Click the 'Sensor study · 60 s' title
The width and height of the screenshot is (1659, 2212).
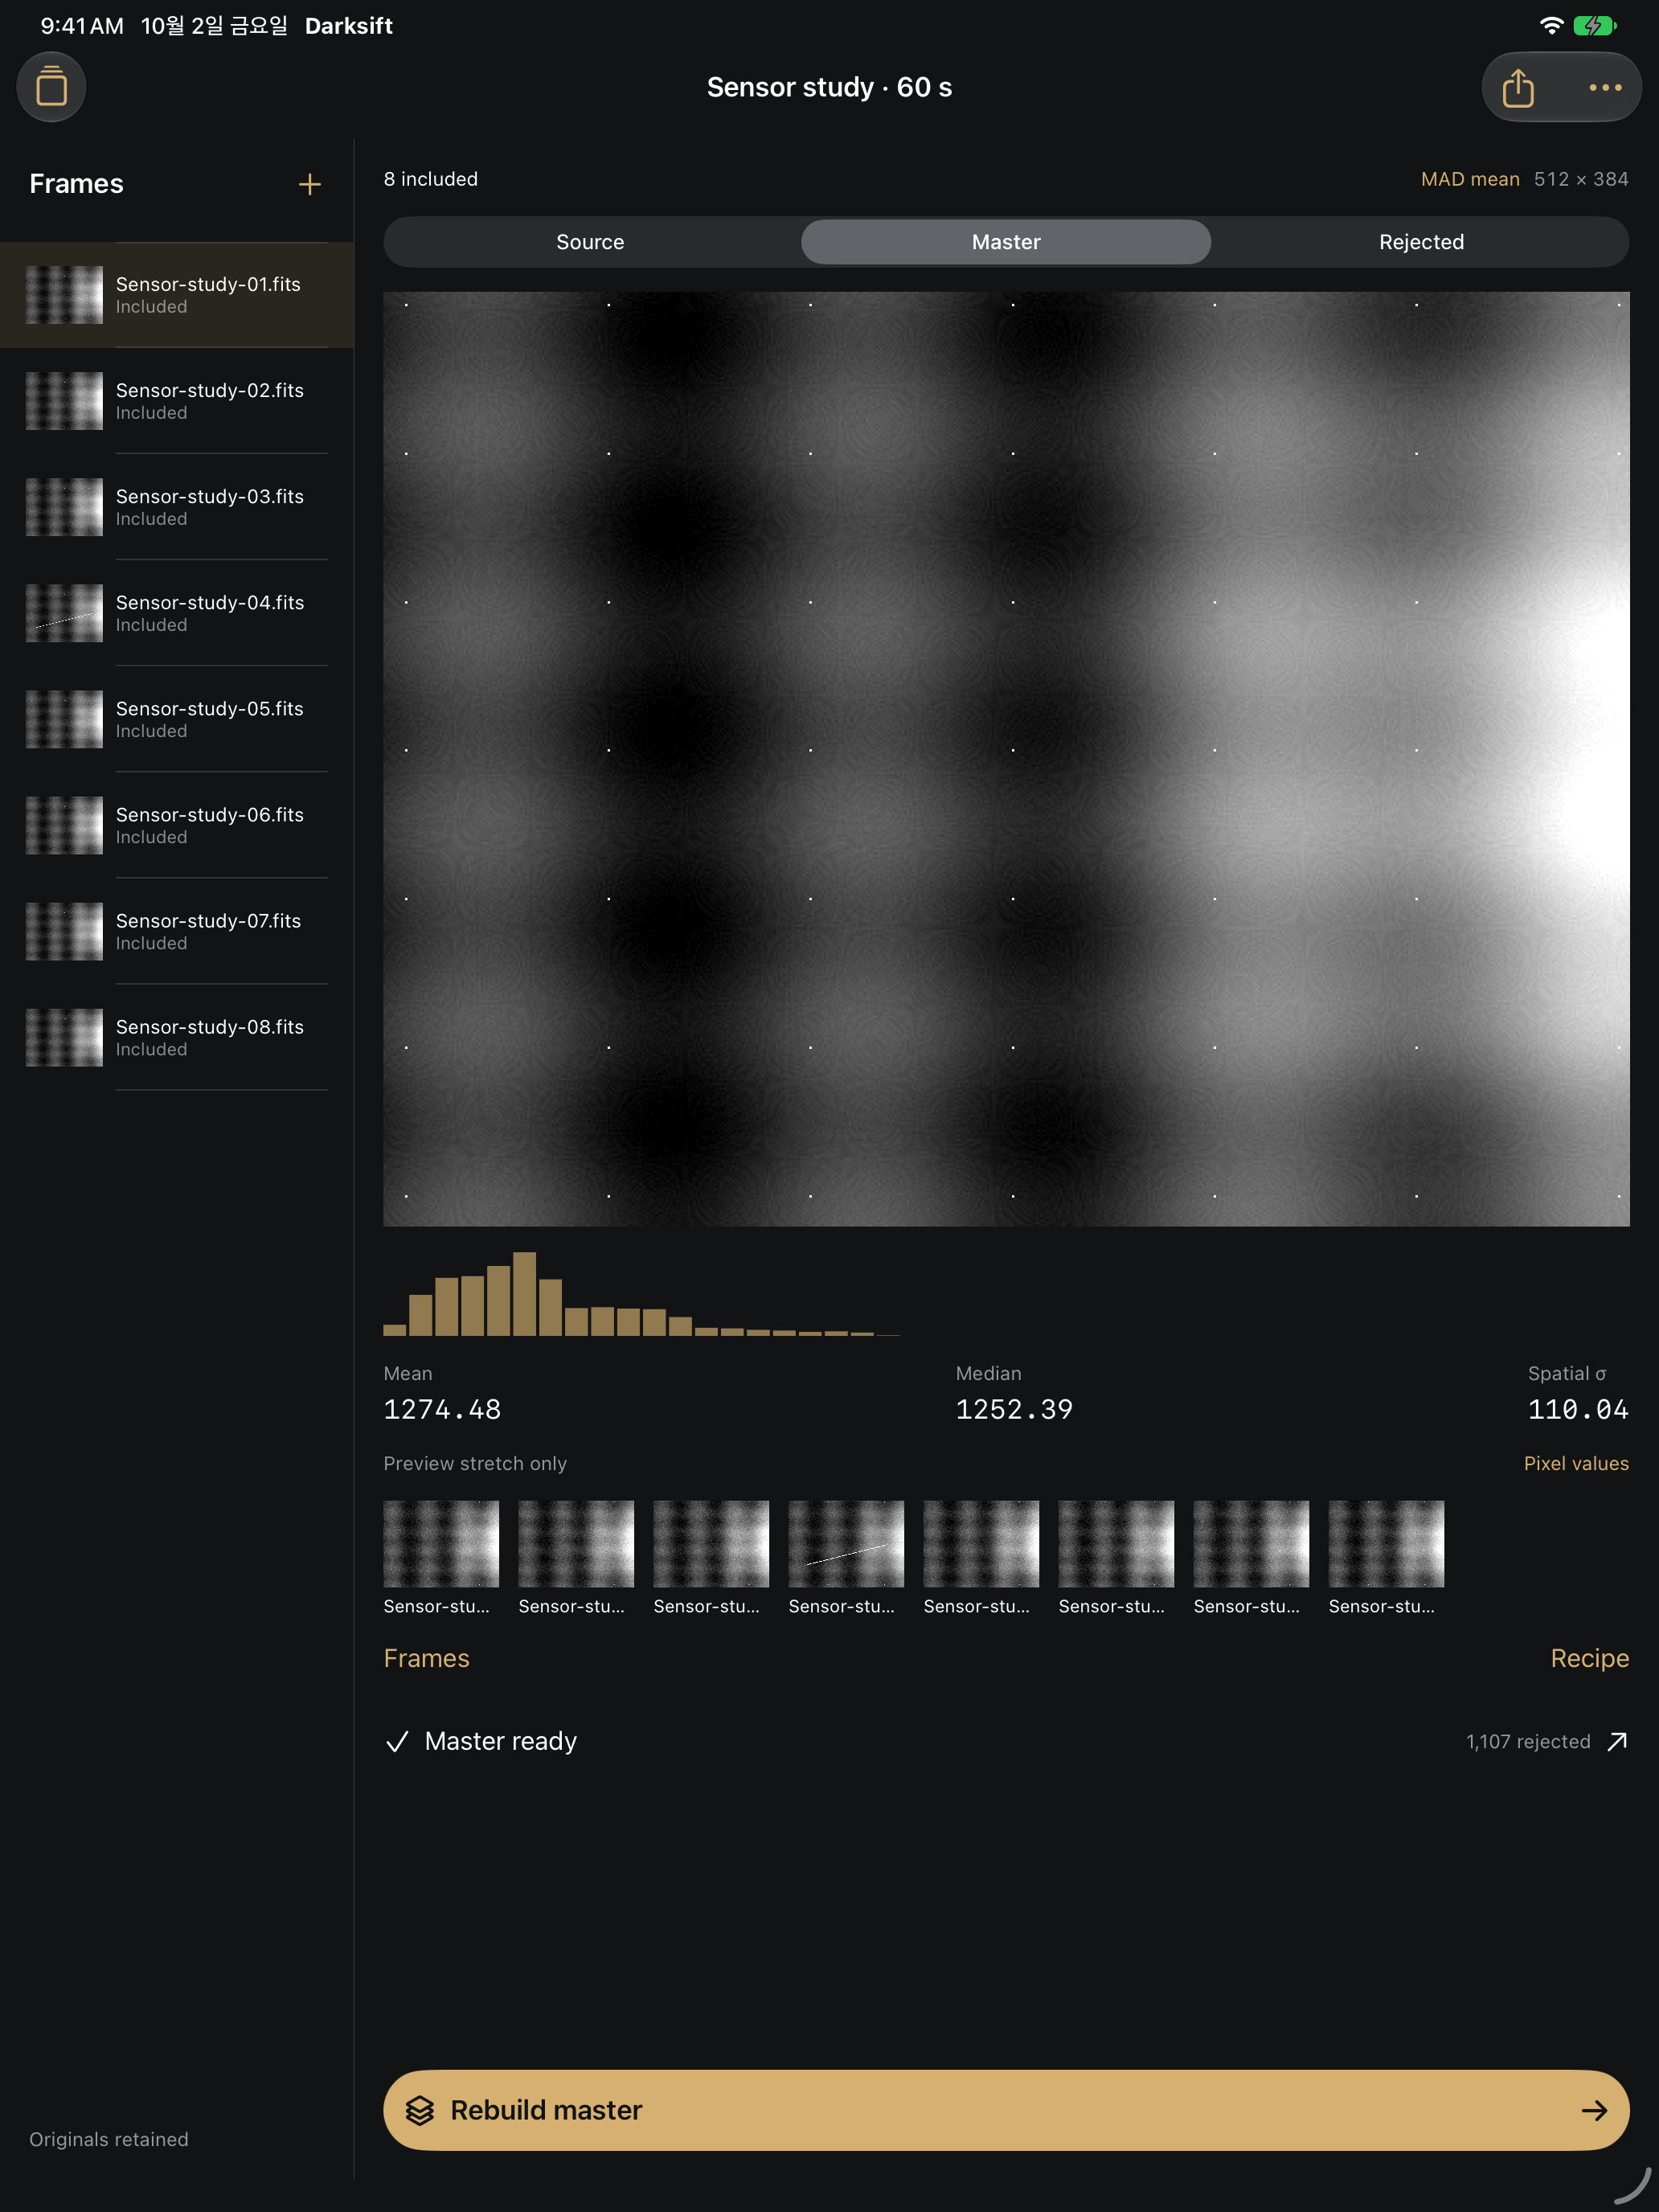[x=829, y=87]
